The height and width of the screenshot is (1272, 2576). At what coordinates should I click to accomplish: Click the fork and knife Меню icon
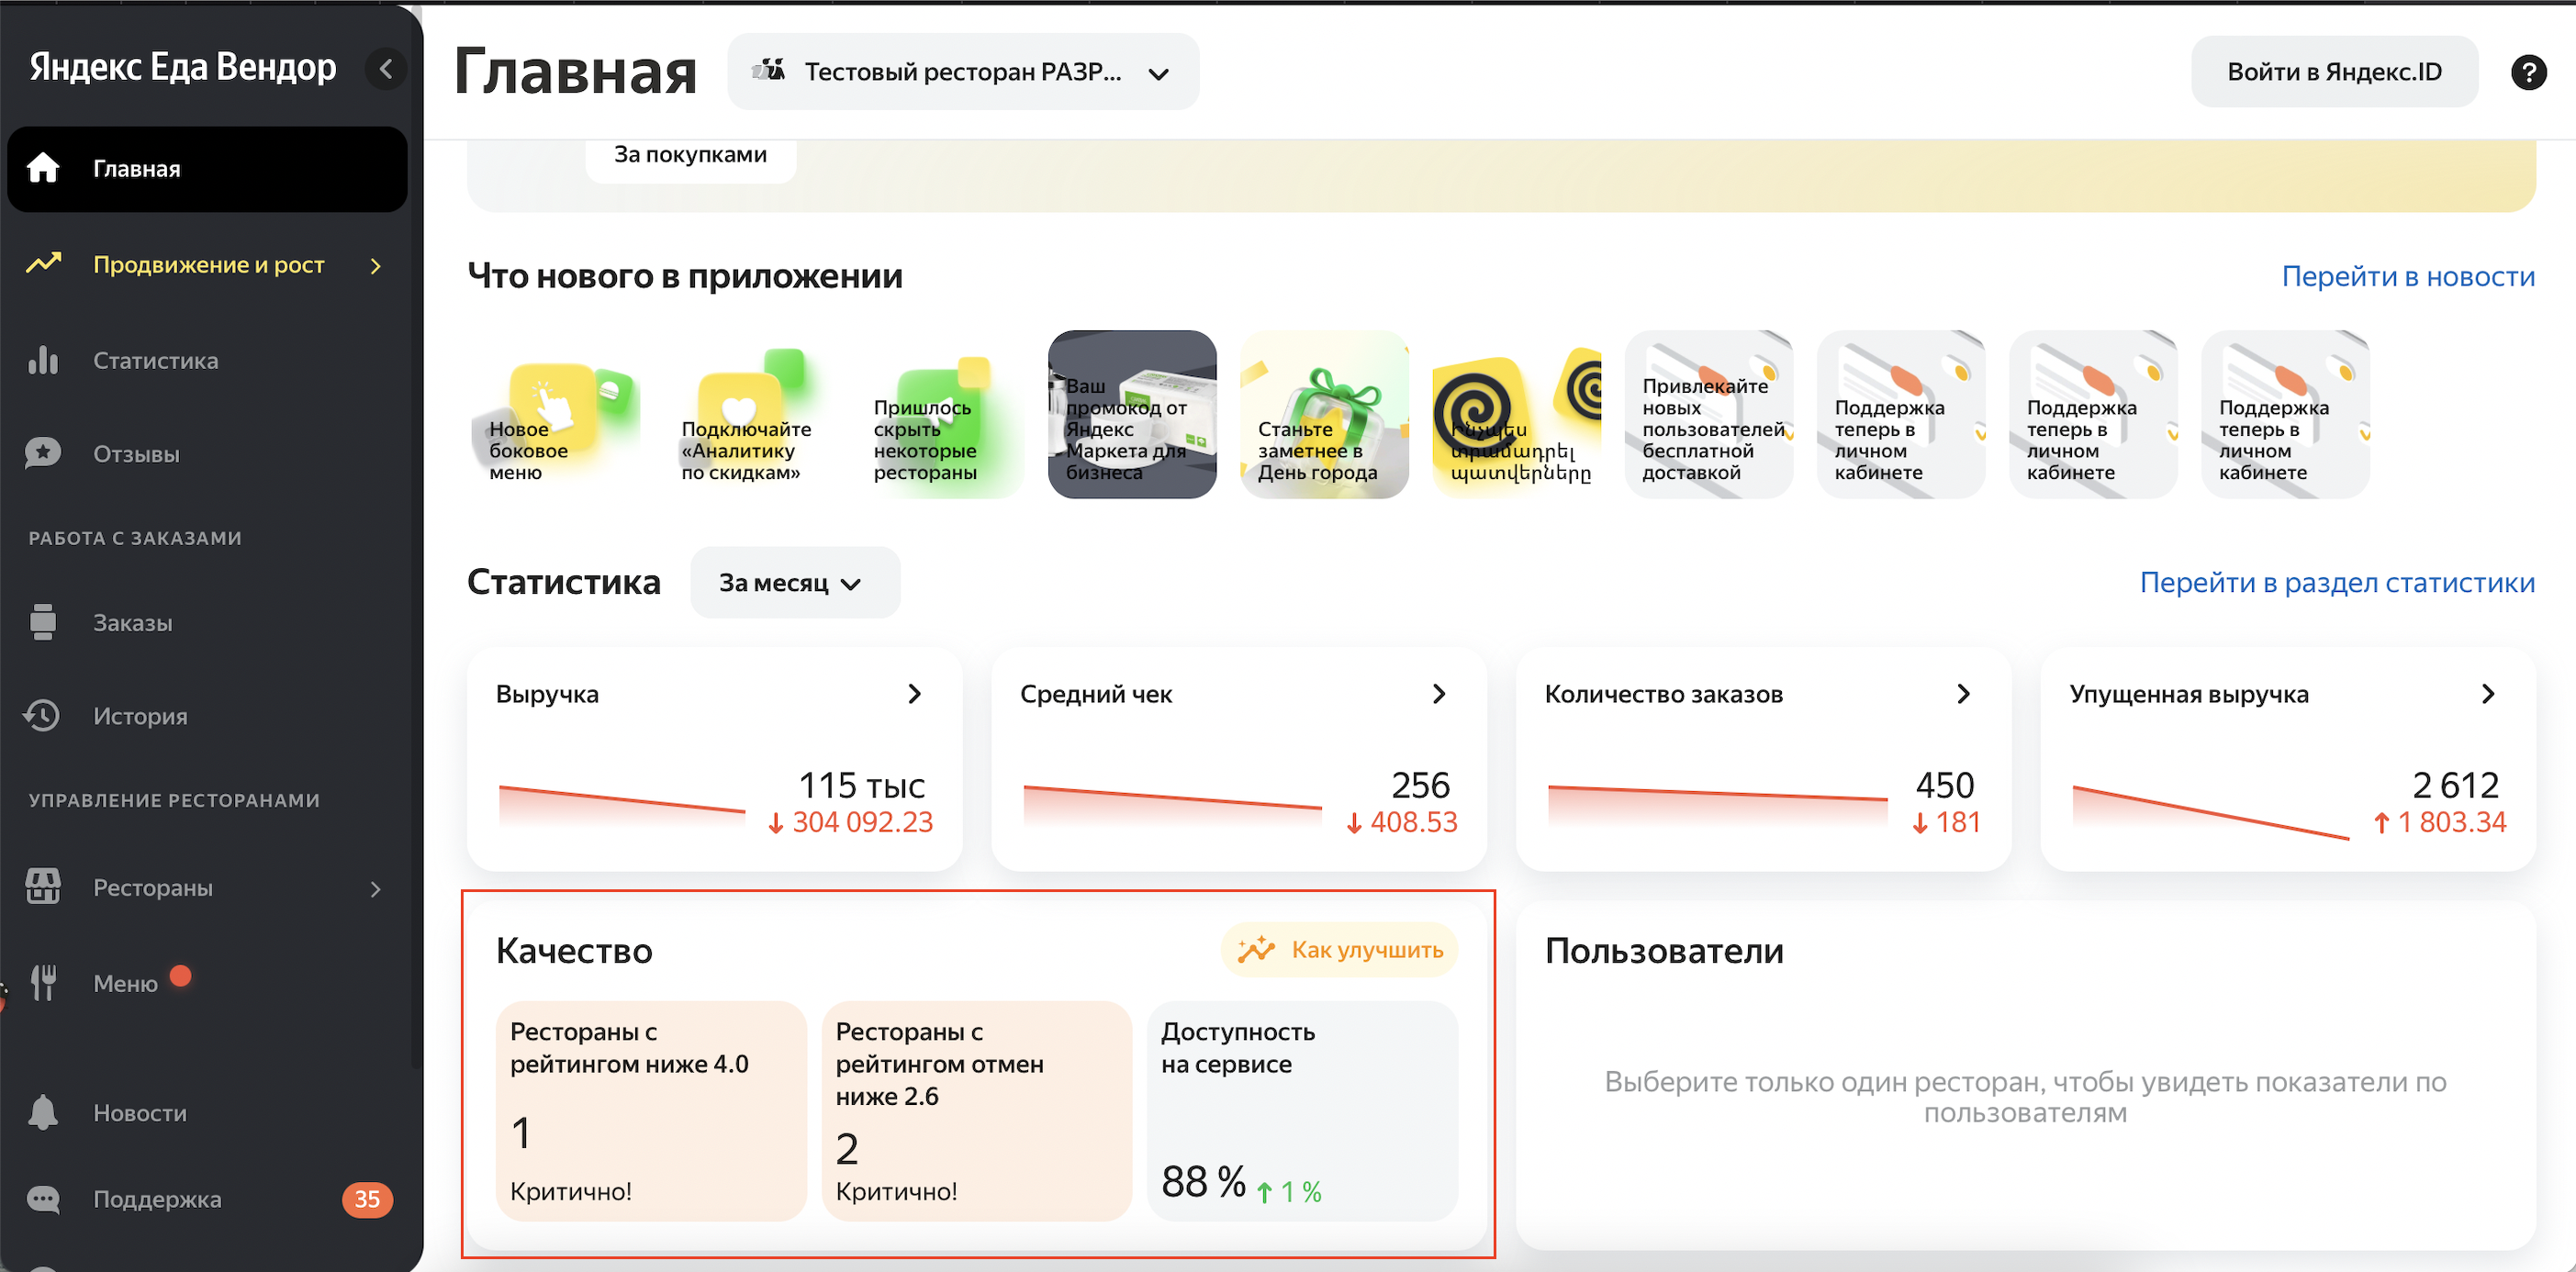(43, 983)
